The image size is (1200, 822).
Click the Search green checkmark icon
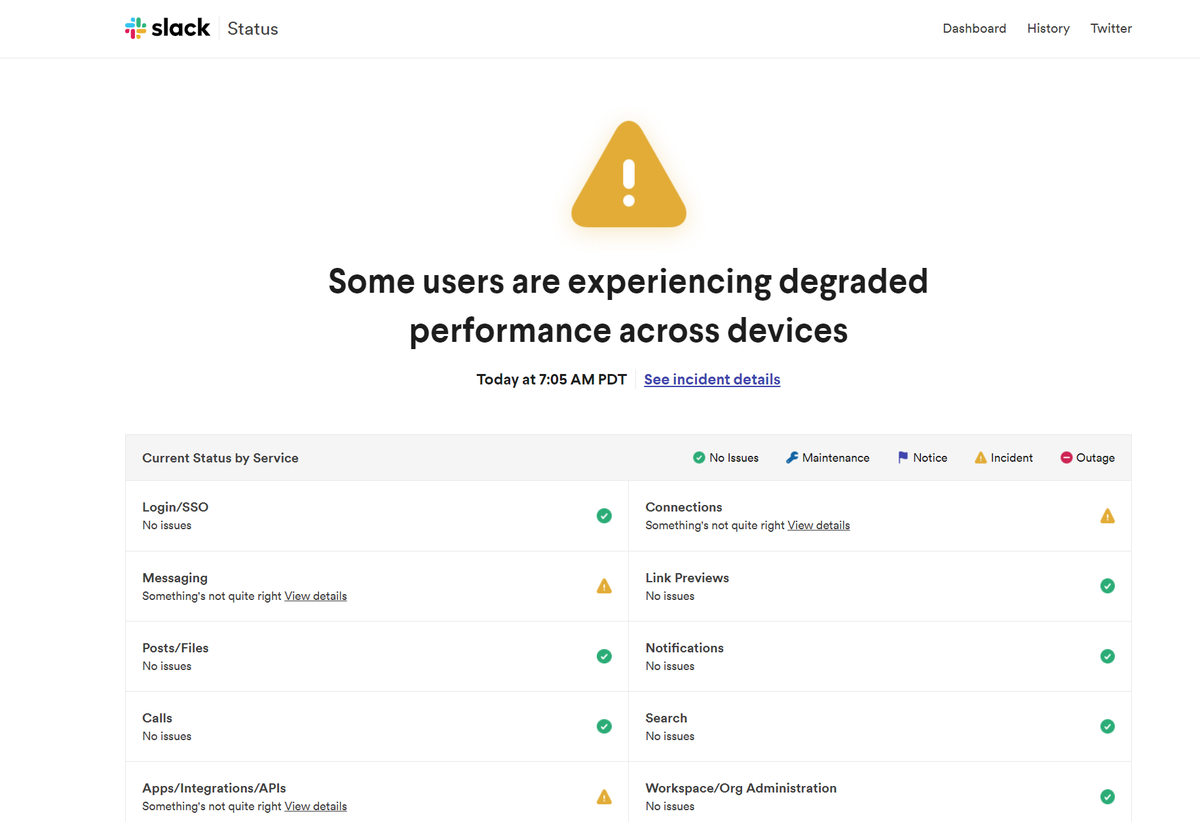tap(1107, 726)
